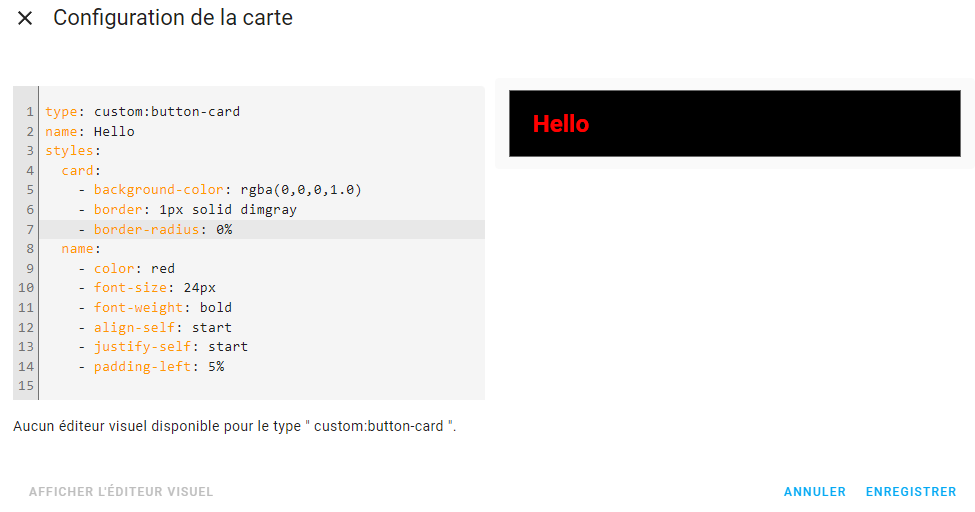Close the card configuration dialog
The width and height of the screenshot is (975, 512).
tap(25, 18)
